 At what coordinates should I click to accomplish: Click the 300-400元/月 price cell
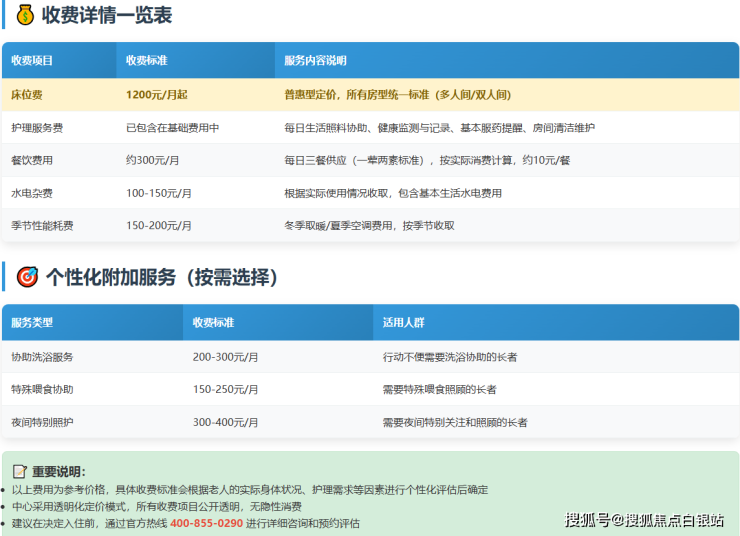point(225,422)
